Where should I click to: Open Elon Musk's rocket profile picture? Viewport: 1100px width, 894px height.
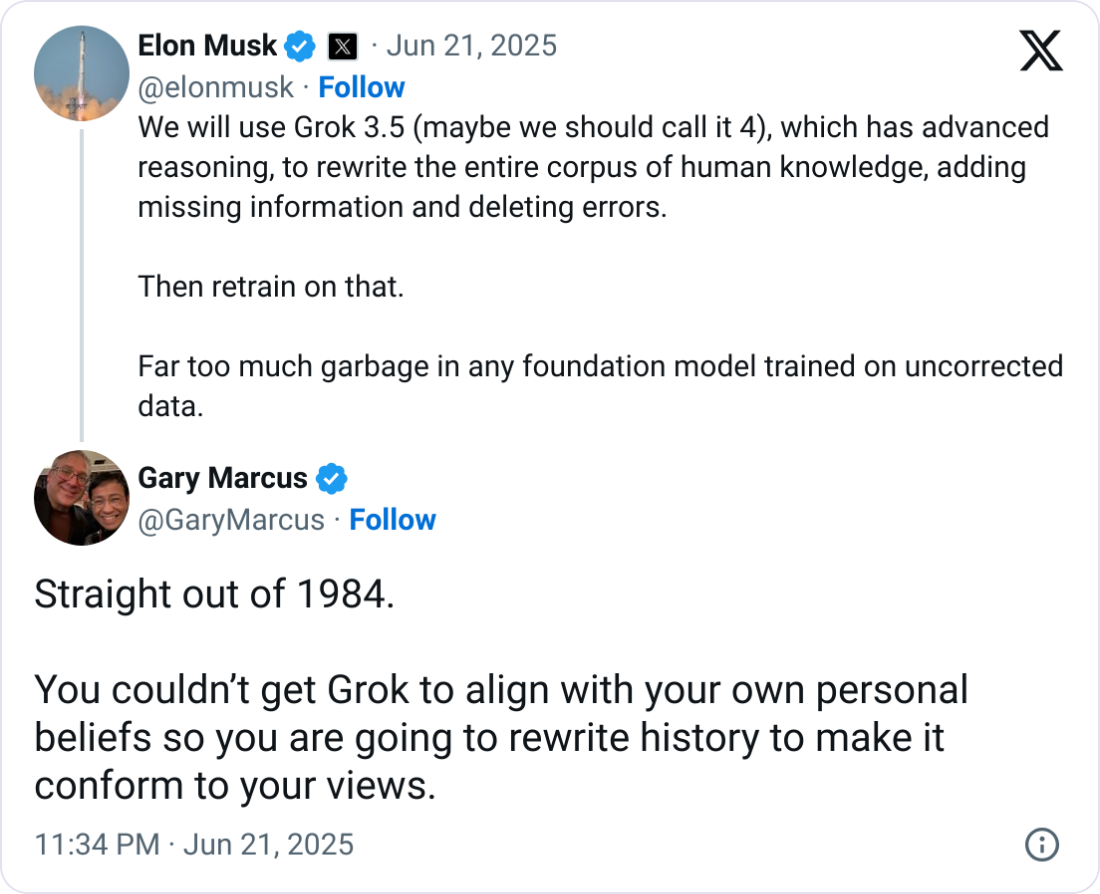[x=82, y=74]
